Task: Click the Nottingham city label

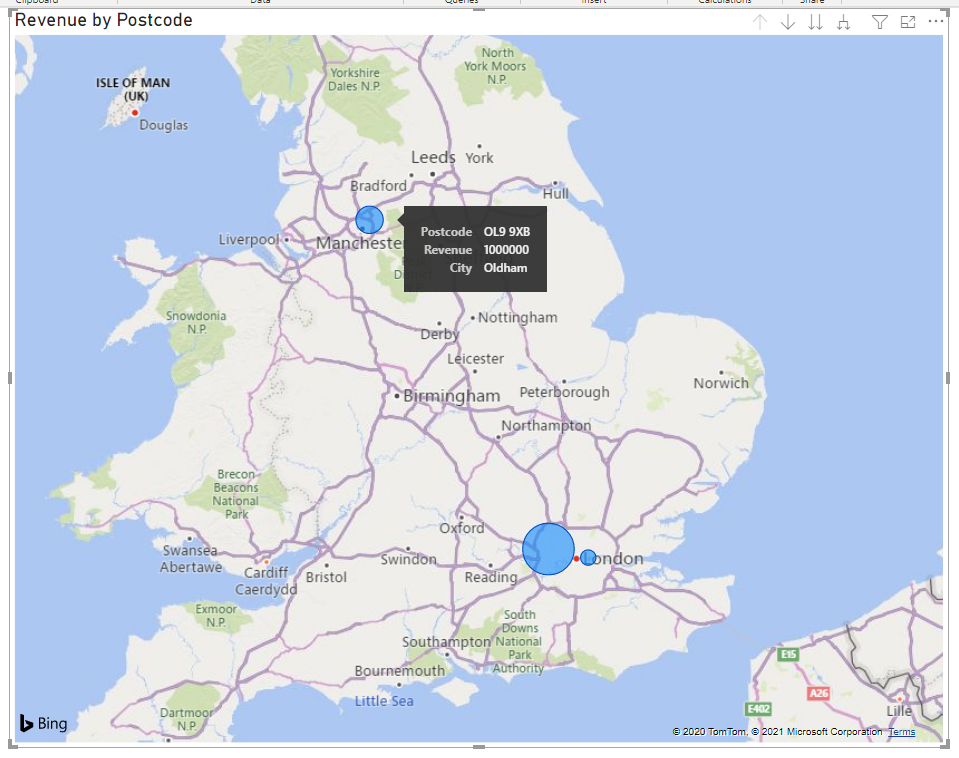Action: (517, 318)
